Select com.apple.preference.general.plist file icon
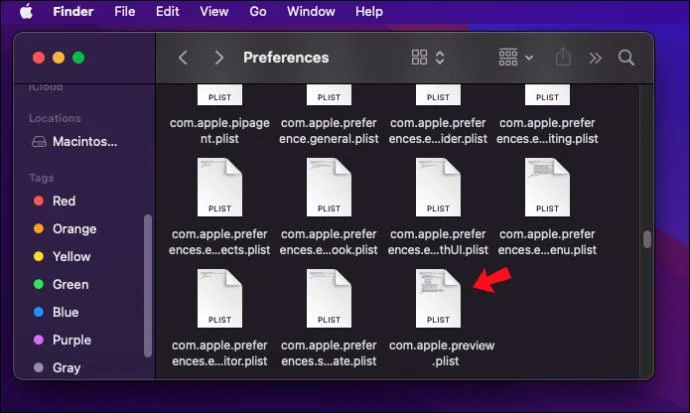 tap(329, 95)
